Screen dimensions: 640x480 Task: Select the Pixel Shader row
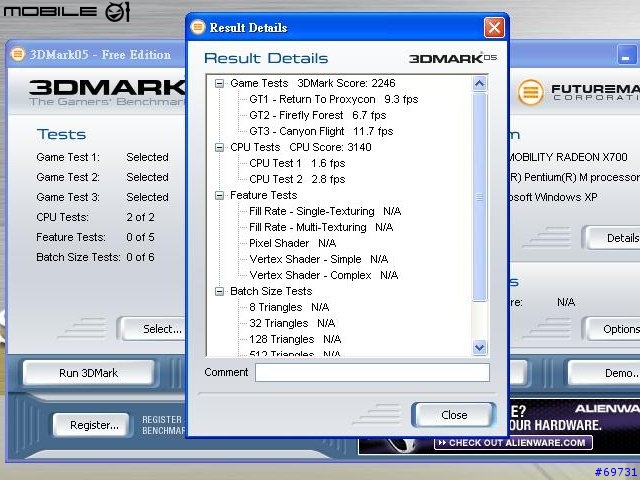pos(292,243)
